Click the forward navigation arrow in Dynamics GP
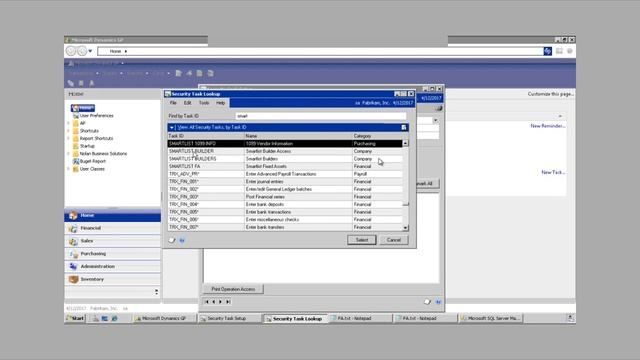 coord(82,51)
